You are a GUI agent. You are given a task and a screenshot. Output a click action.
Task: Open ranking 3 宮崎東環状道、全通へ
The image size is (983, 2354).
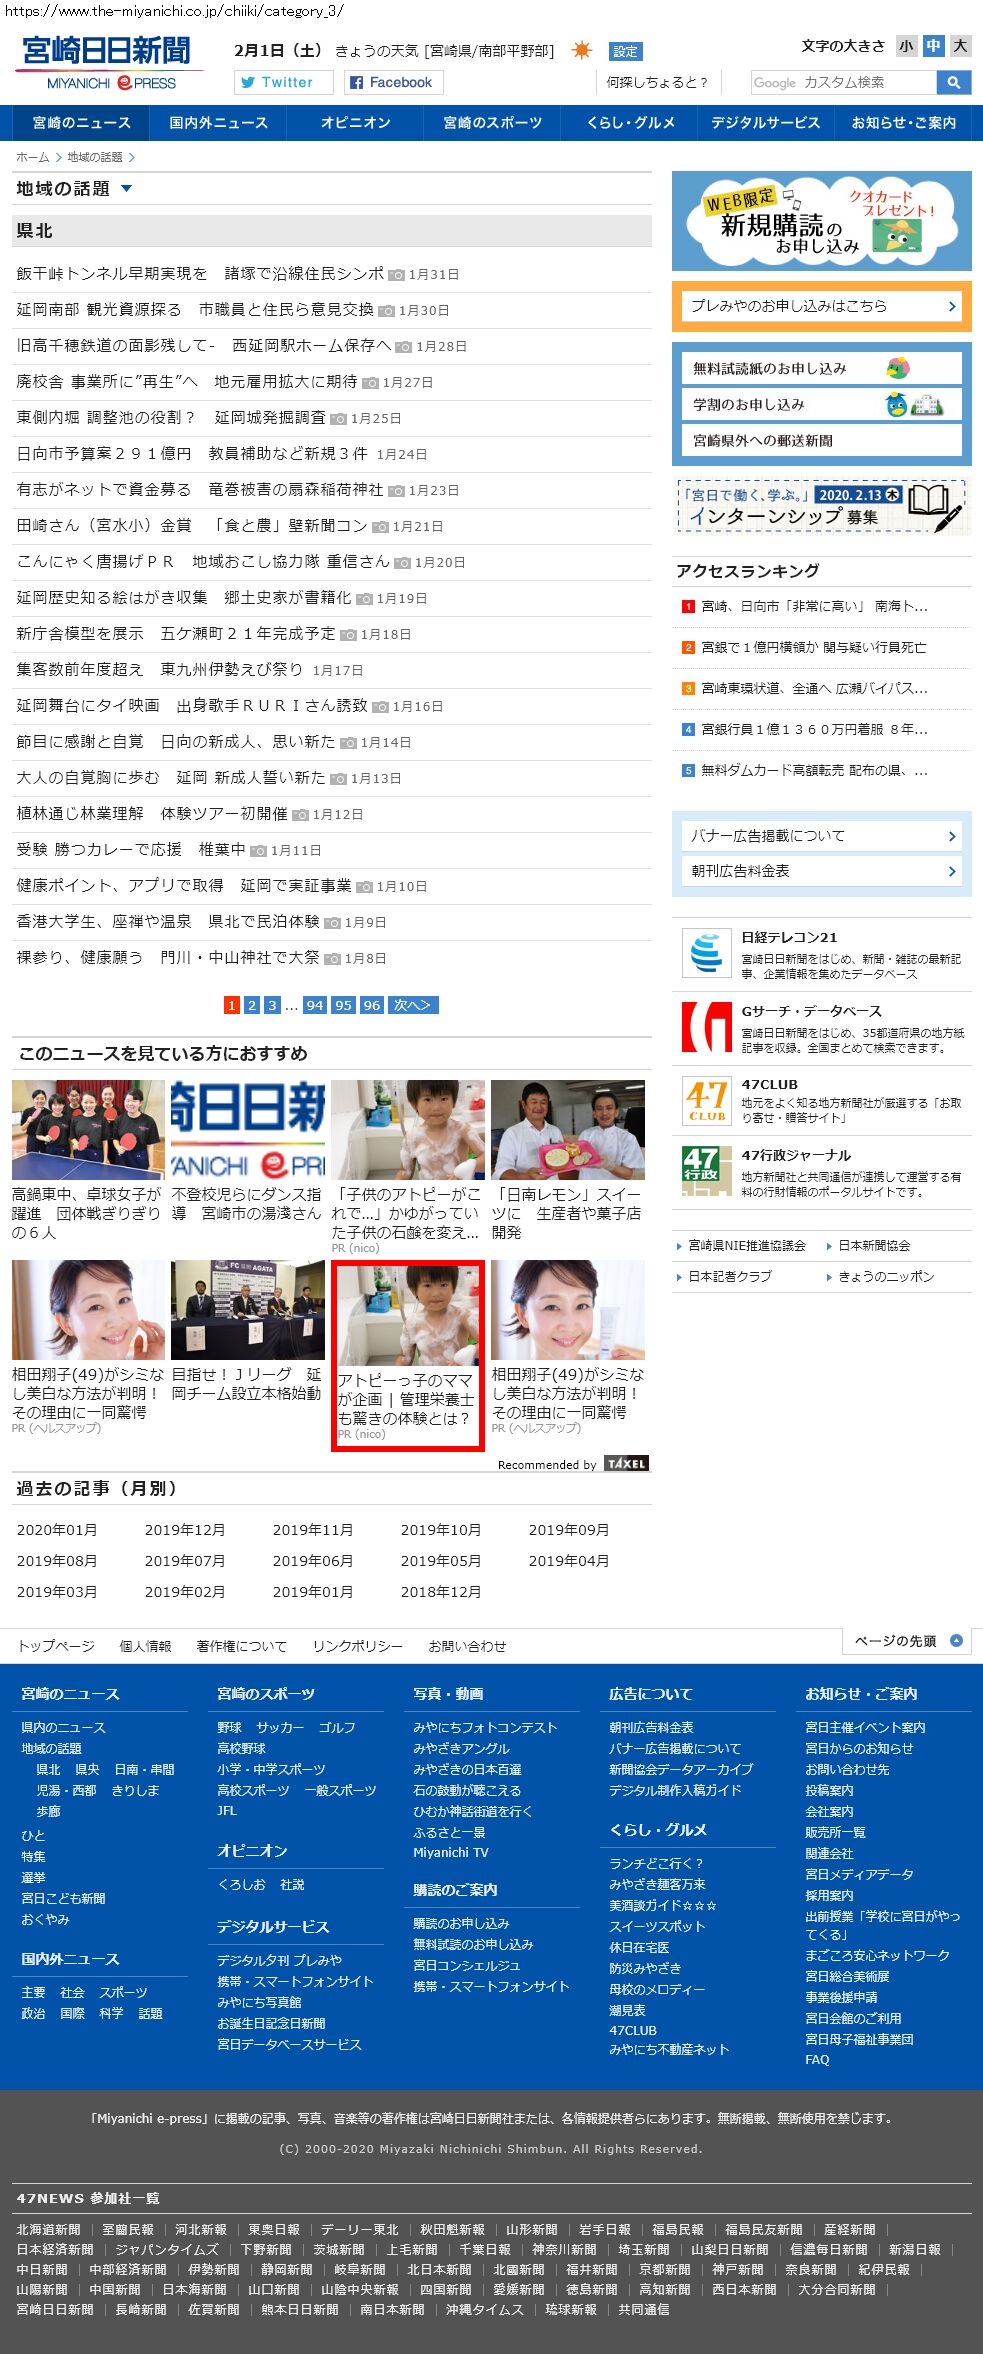tap(814, 688)
